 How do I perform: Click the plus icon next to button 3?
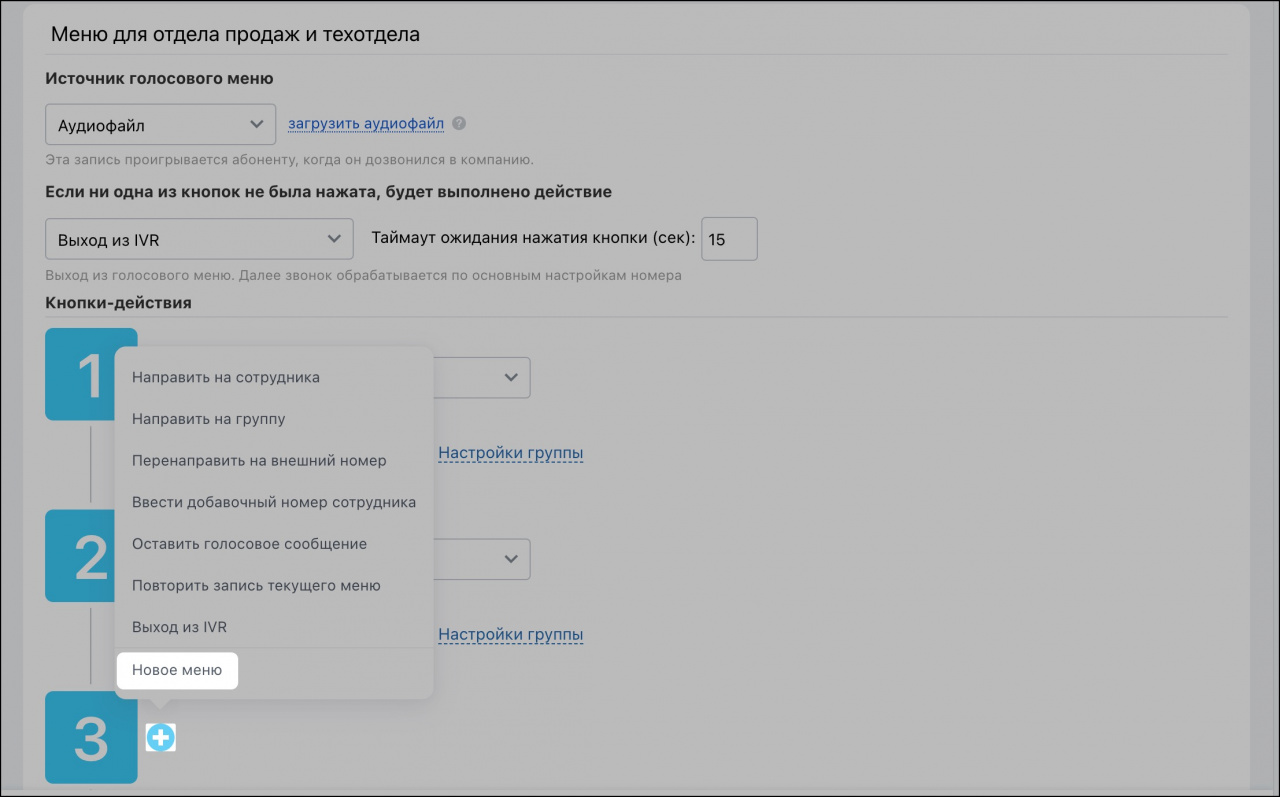pos(160,738)
